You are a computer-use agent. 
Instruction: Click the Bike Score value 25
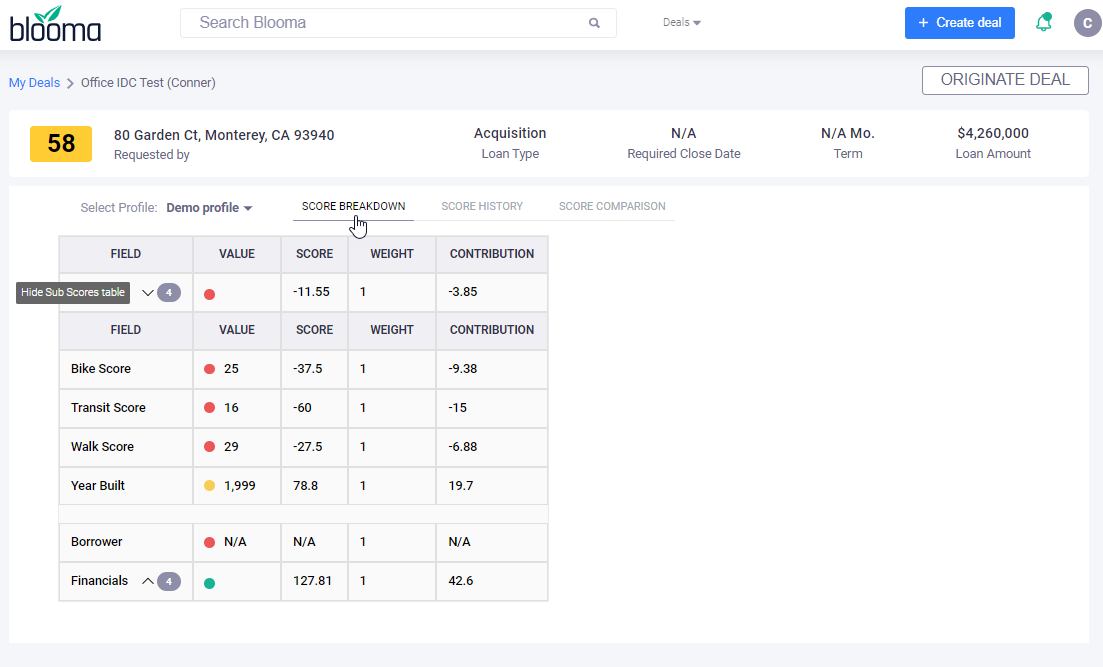231,369
